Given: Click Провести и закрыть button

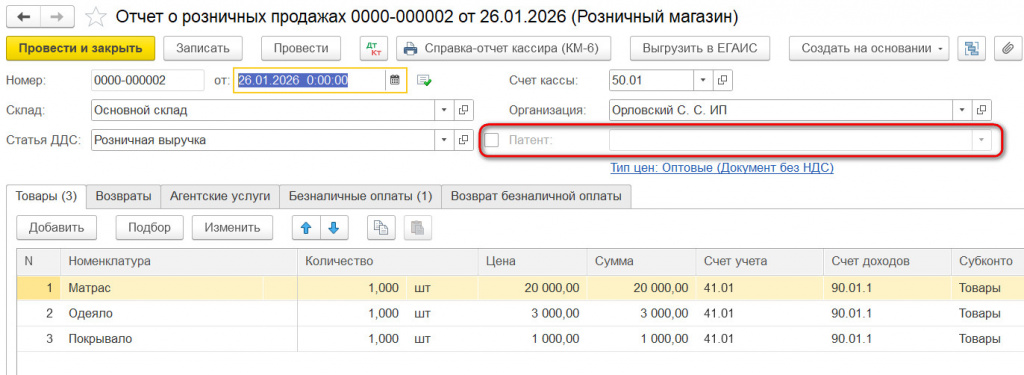Looking at the screenshot, I should (x=80, y=48).
